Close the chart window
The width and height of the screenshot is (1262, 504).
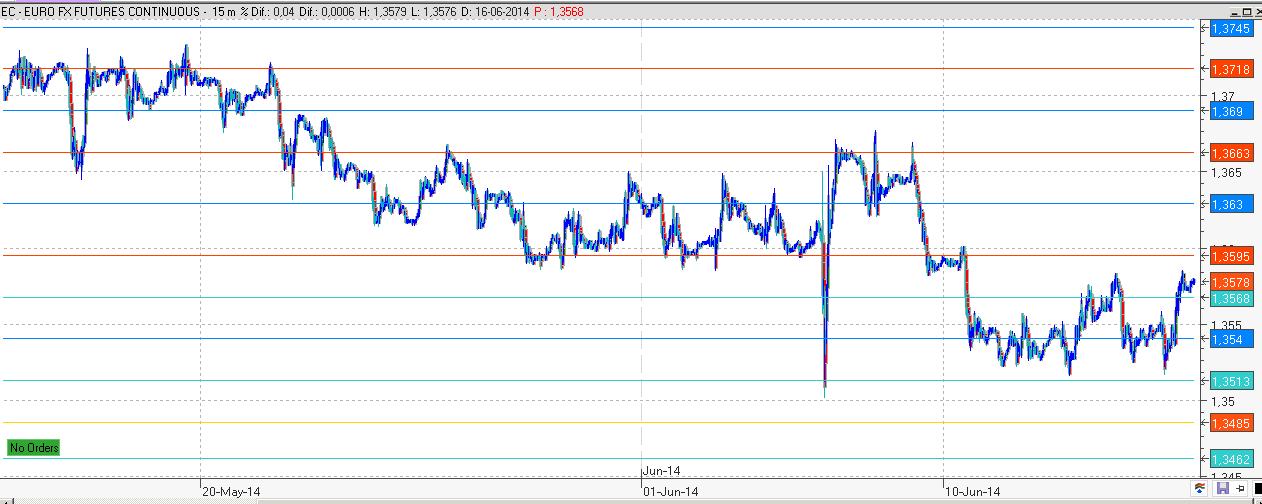pyautogui.click(x=1258, y=11)
